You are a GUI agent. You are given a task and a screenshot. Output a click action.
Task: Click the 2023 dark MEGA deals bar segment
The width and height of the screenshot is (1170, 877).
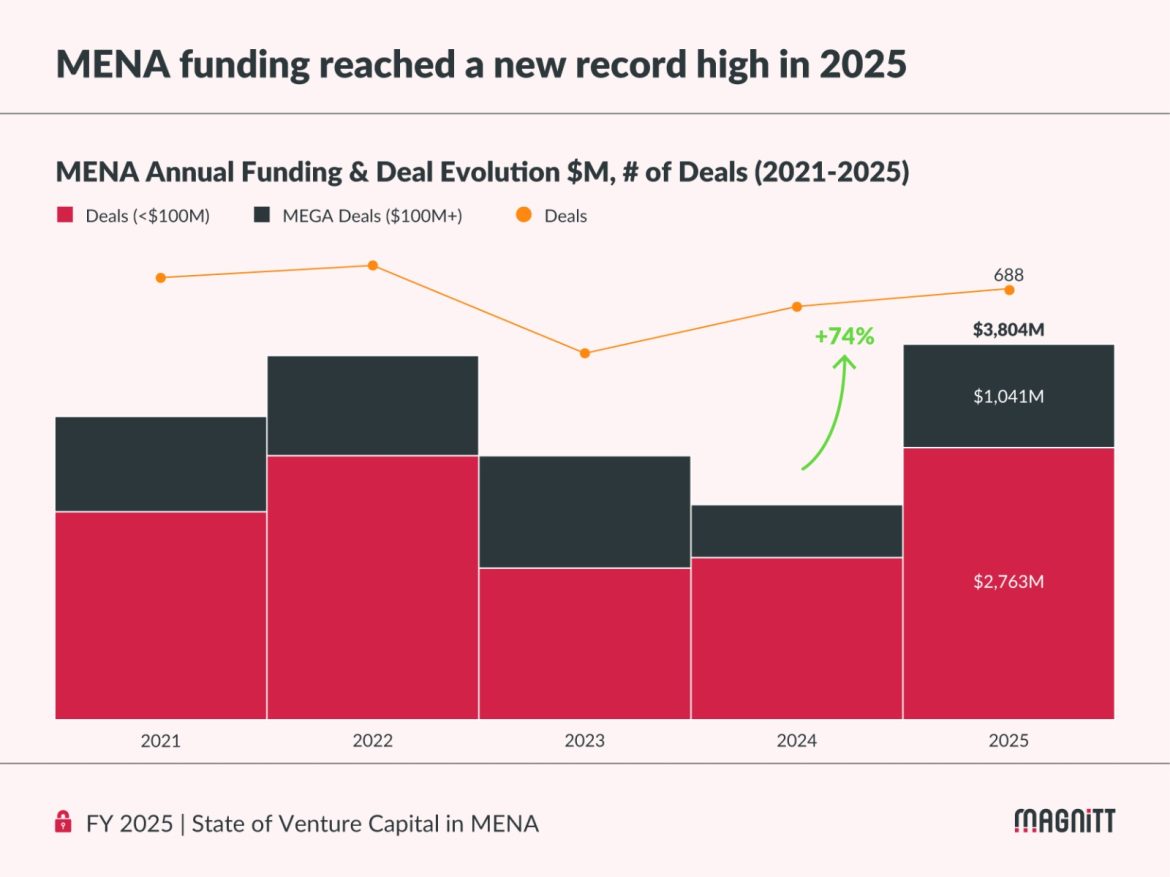click(x=585, y=511)
